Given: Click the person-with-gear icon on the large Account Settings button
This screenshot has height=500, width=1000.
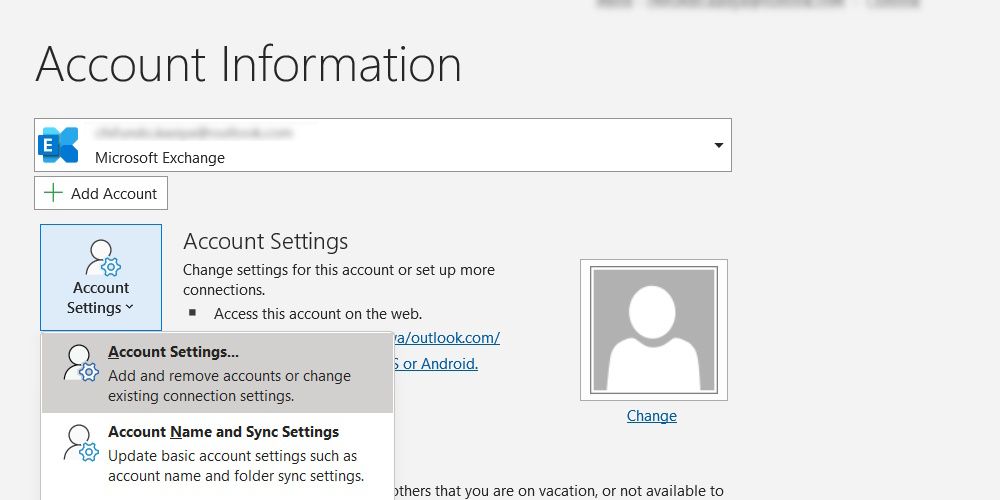Looking at the screenshot, I should coord(101,258).
